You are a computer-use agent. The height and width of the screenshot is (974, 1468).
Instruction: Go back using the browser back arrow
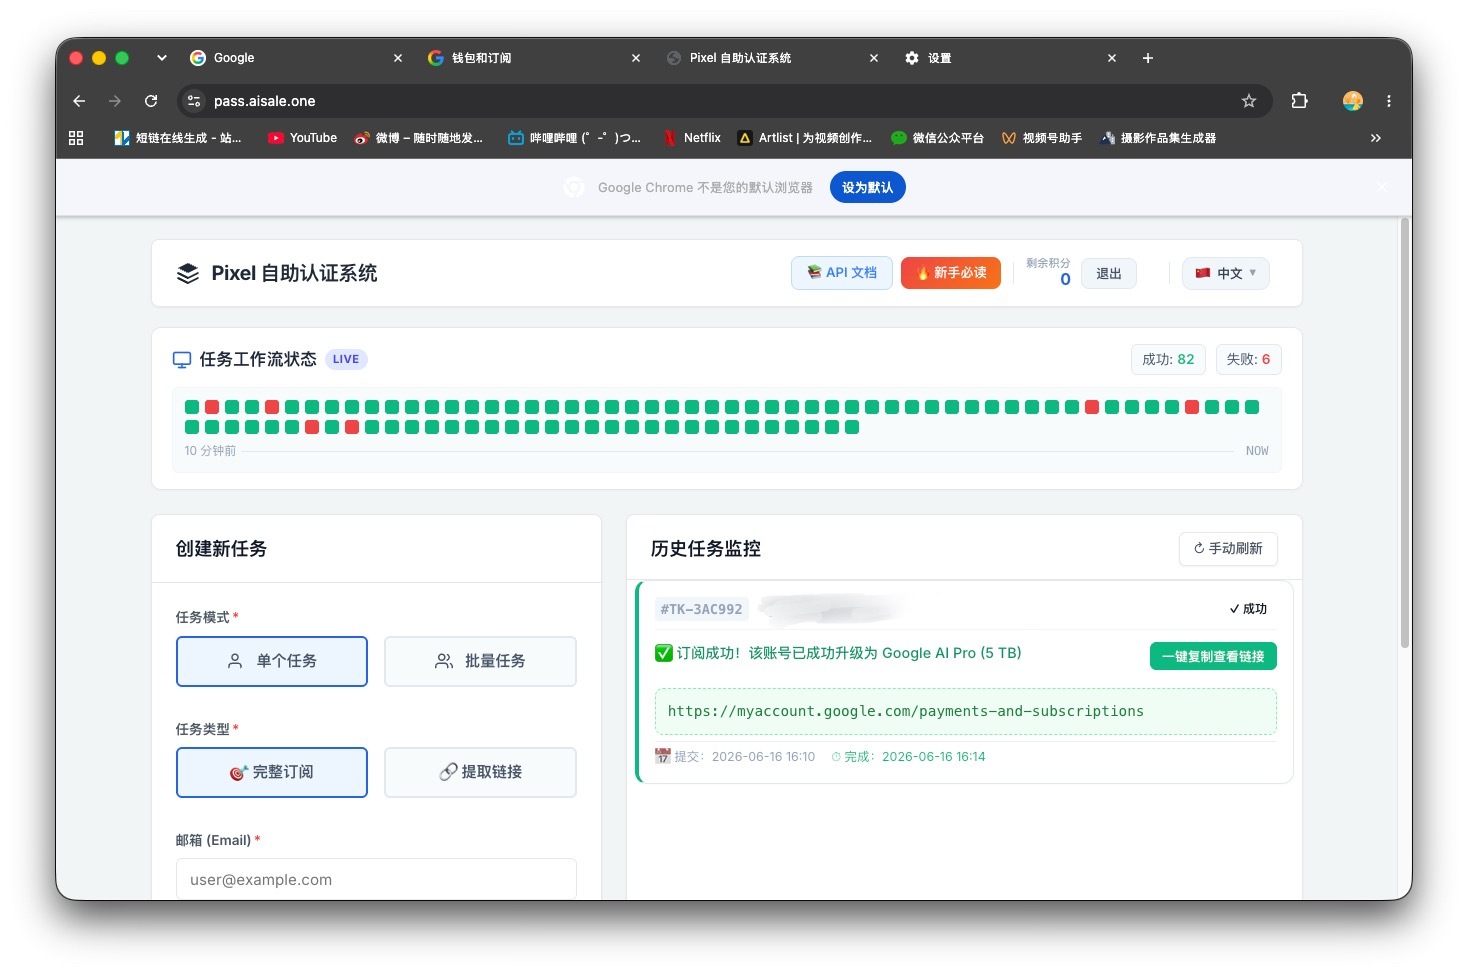[x=79, y=101]
